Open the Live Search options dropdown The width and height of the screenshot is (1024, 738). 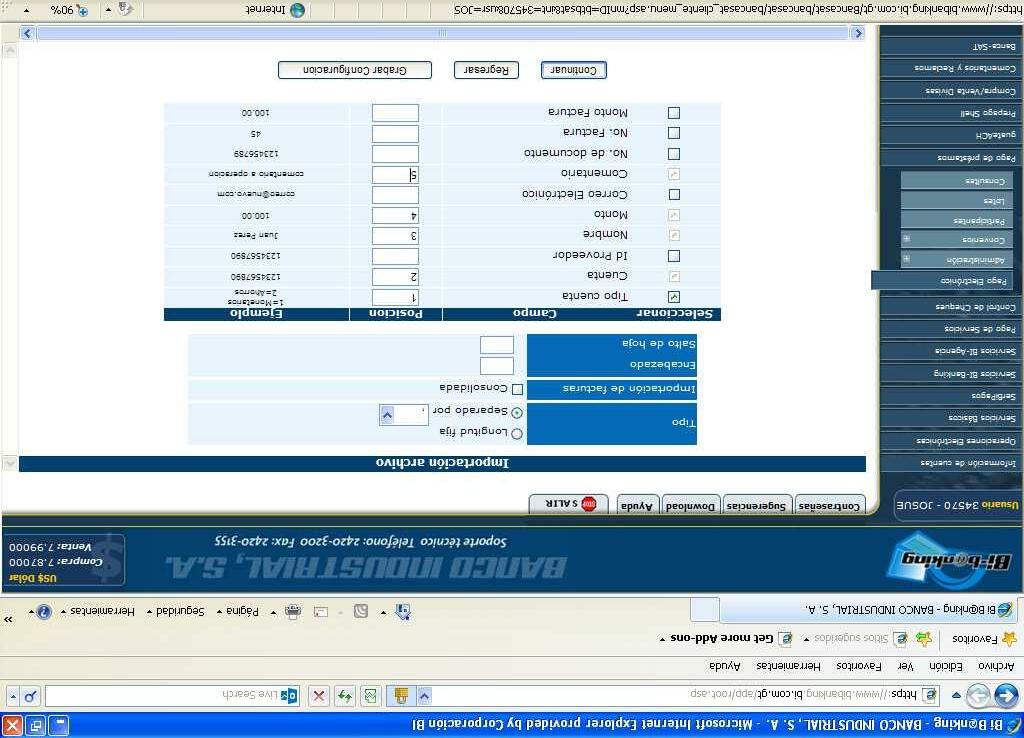13,697
